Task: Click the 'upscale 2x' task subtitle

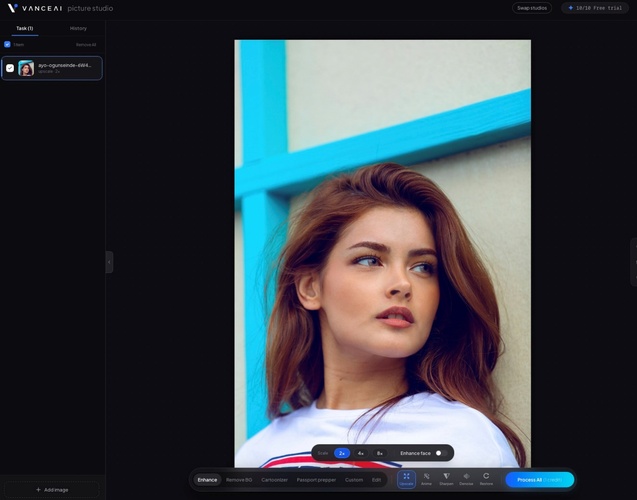Action: point(49,71)
